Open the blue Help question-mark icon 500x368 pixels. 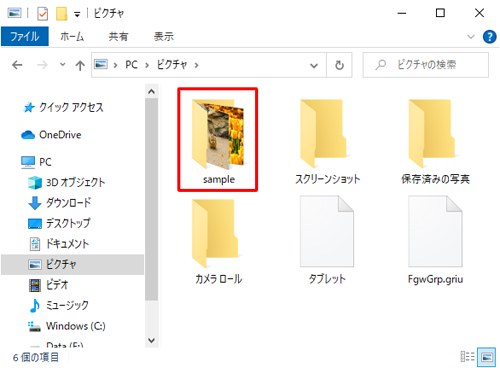pos(489,37)
